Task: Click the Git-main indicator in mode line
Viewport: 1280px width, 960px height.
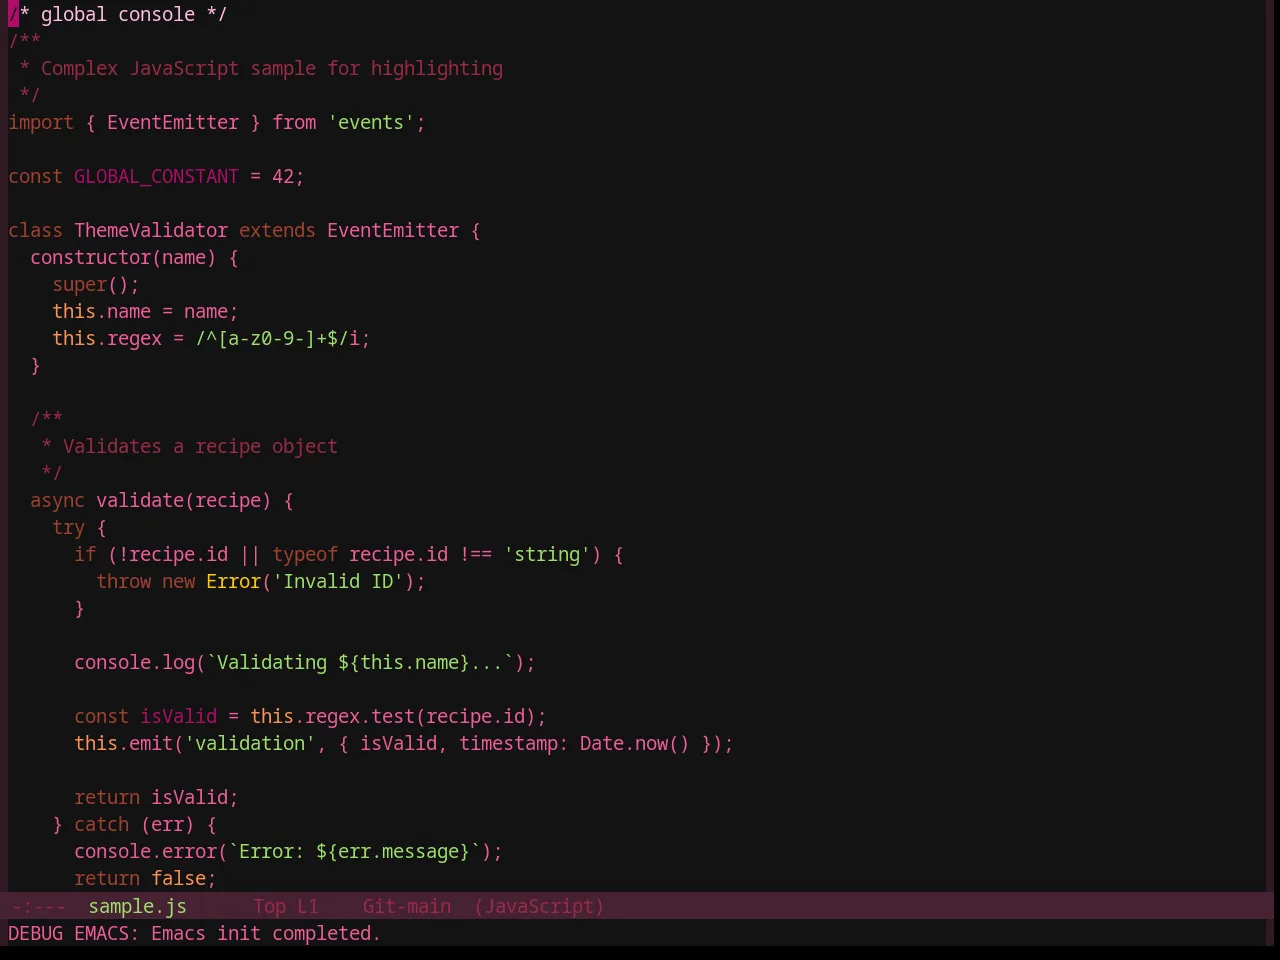Action: tap(407, 906)
